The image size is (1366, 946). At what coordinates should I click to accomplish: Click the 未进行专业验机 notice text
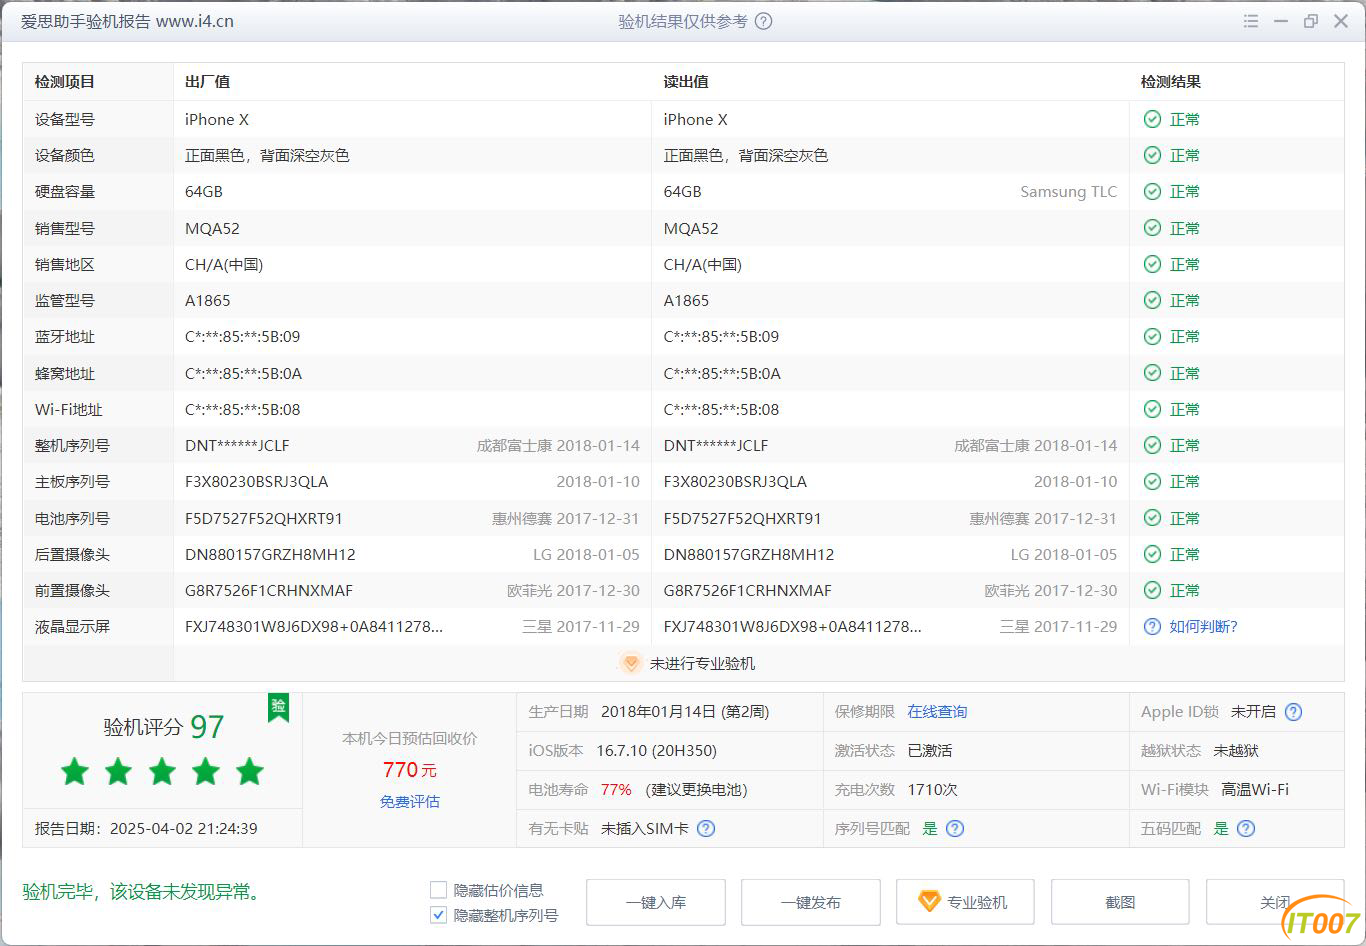[702, 664]
